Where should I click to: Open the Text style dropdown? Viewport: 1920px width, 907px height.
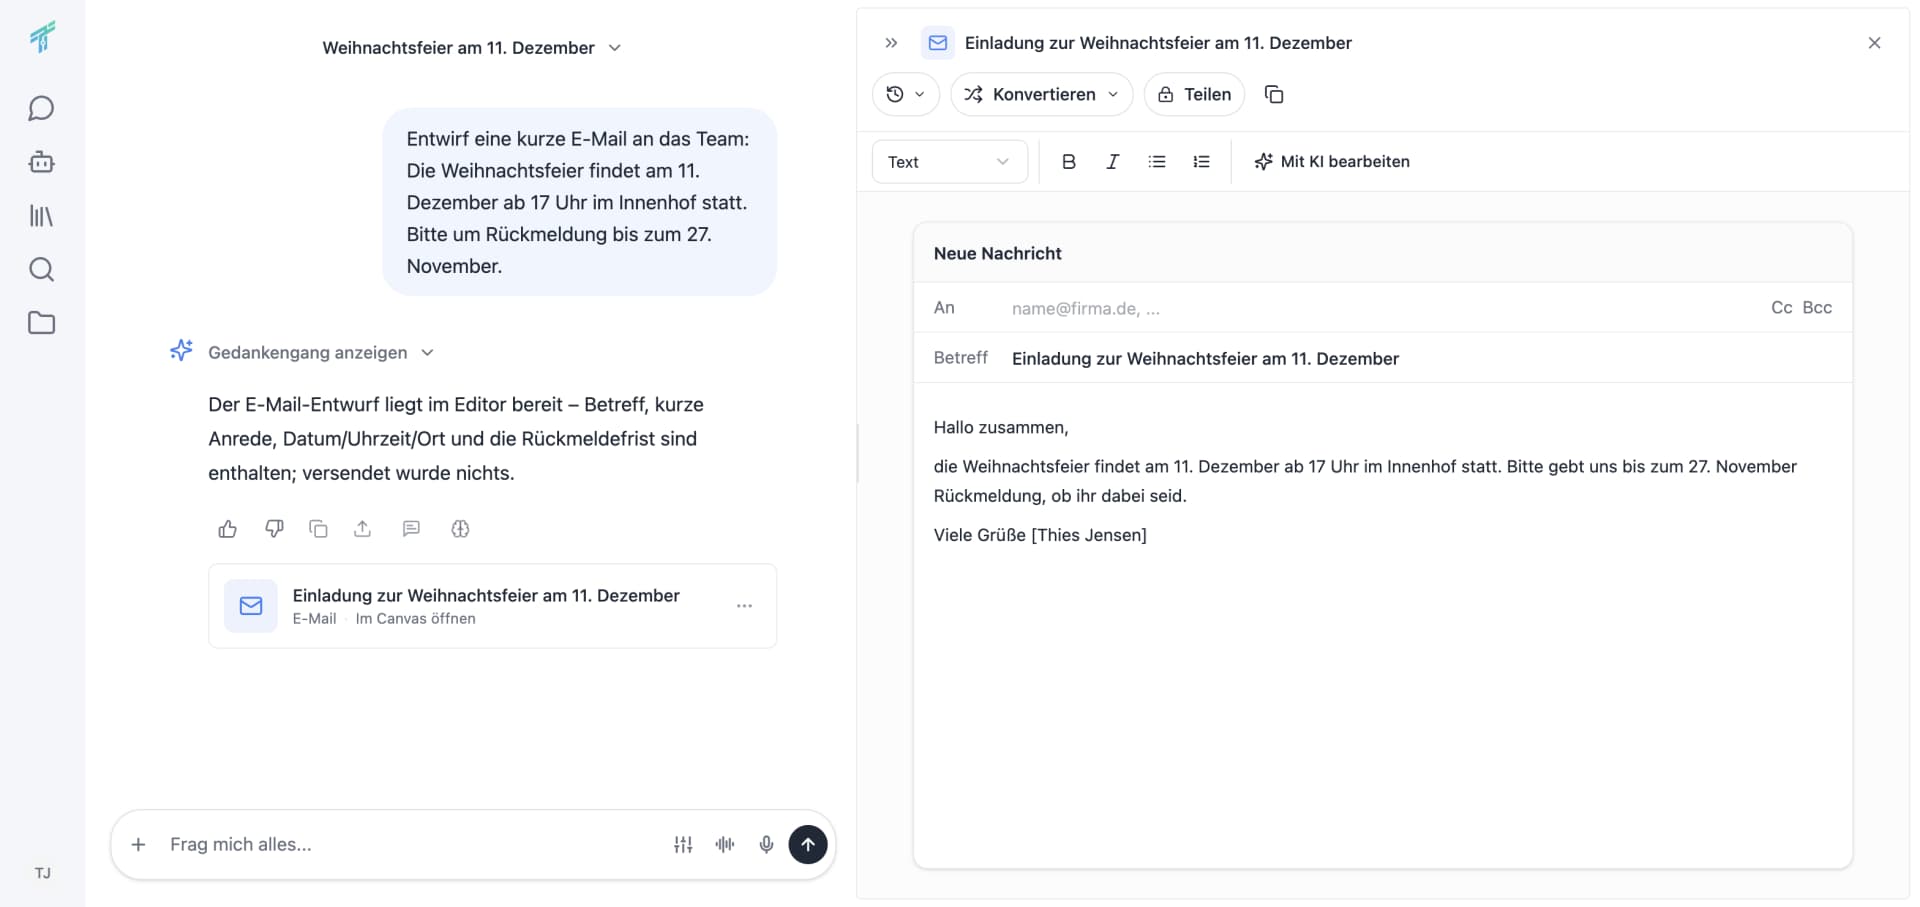950,162
